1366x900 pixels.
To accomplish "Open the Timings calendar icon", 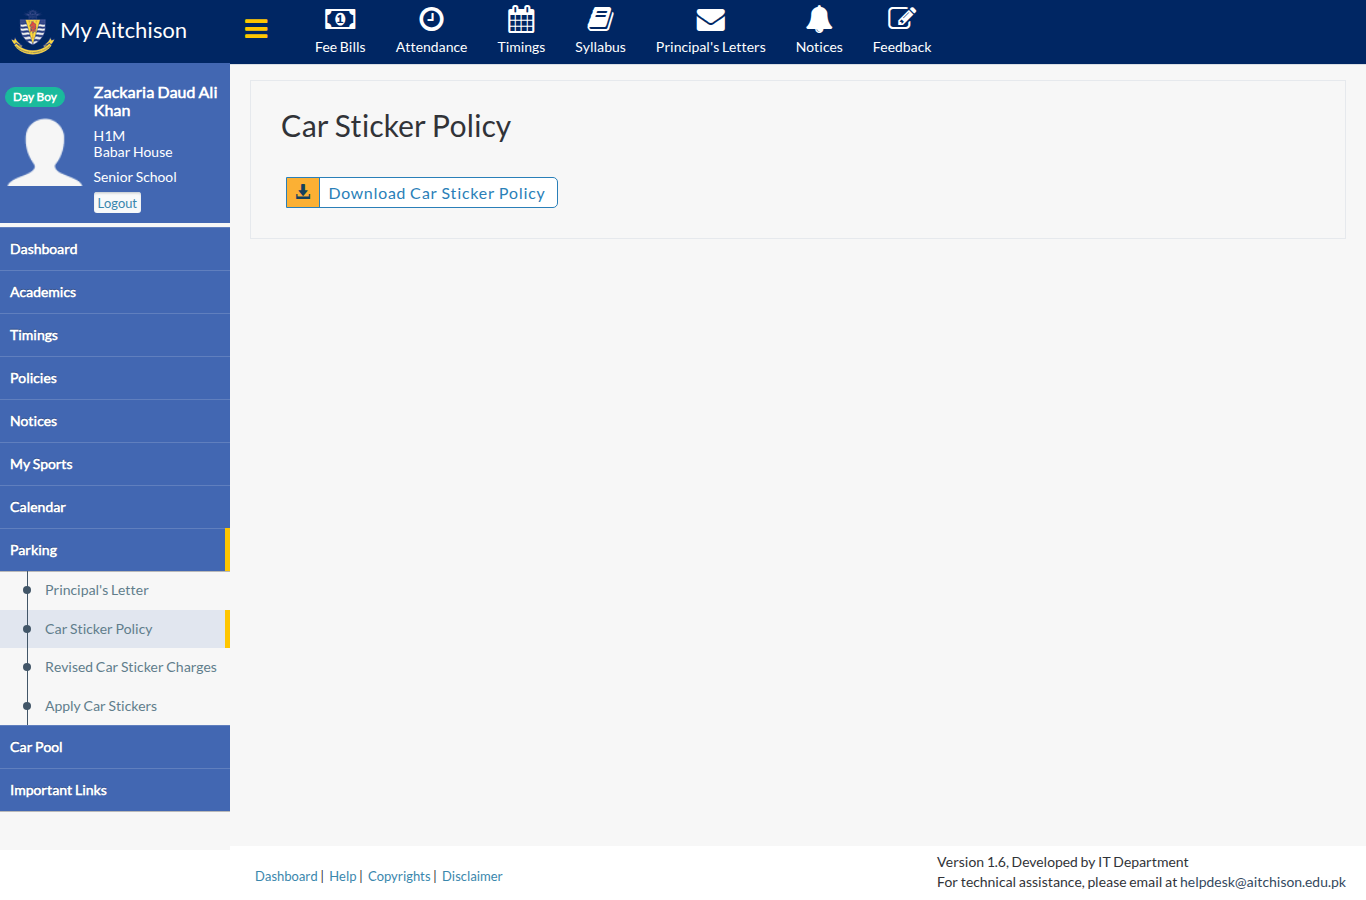I will click(x=521, y=19).
